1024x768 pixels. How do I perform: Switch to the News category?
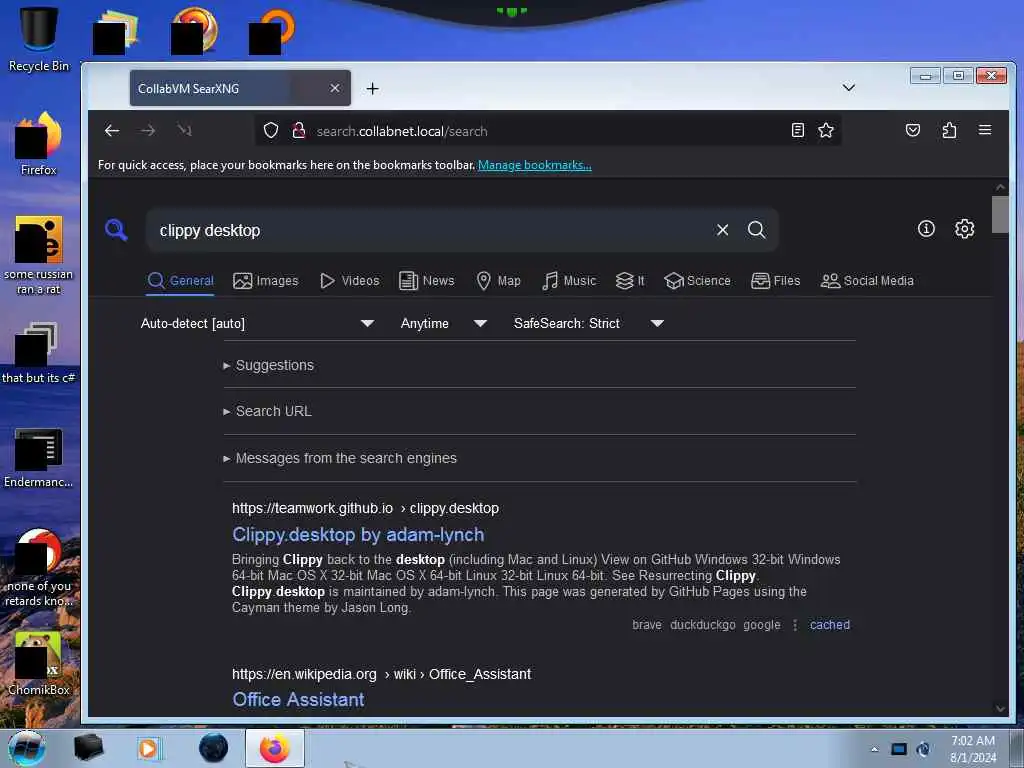pyautogui.click(x=426, y=281)
